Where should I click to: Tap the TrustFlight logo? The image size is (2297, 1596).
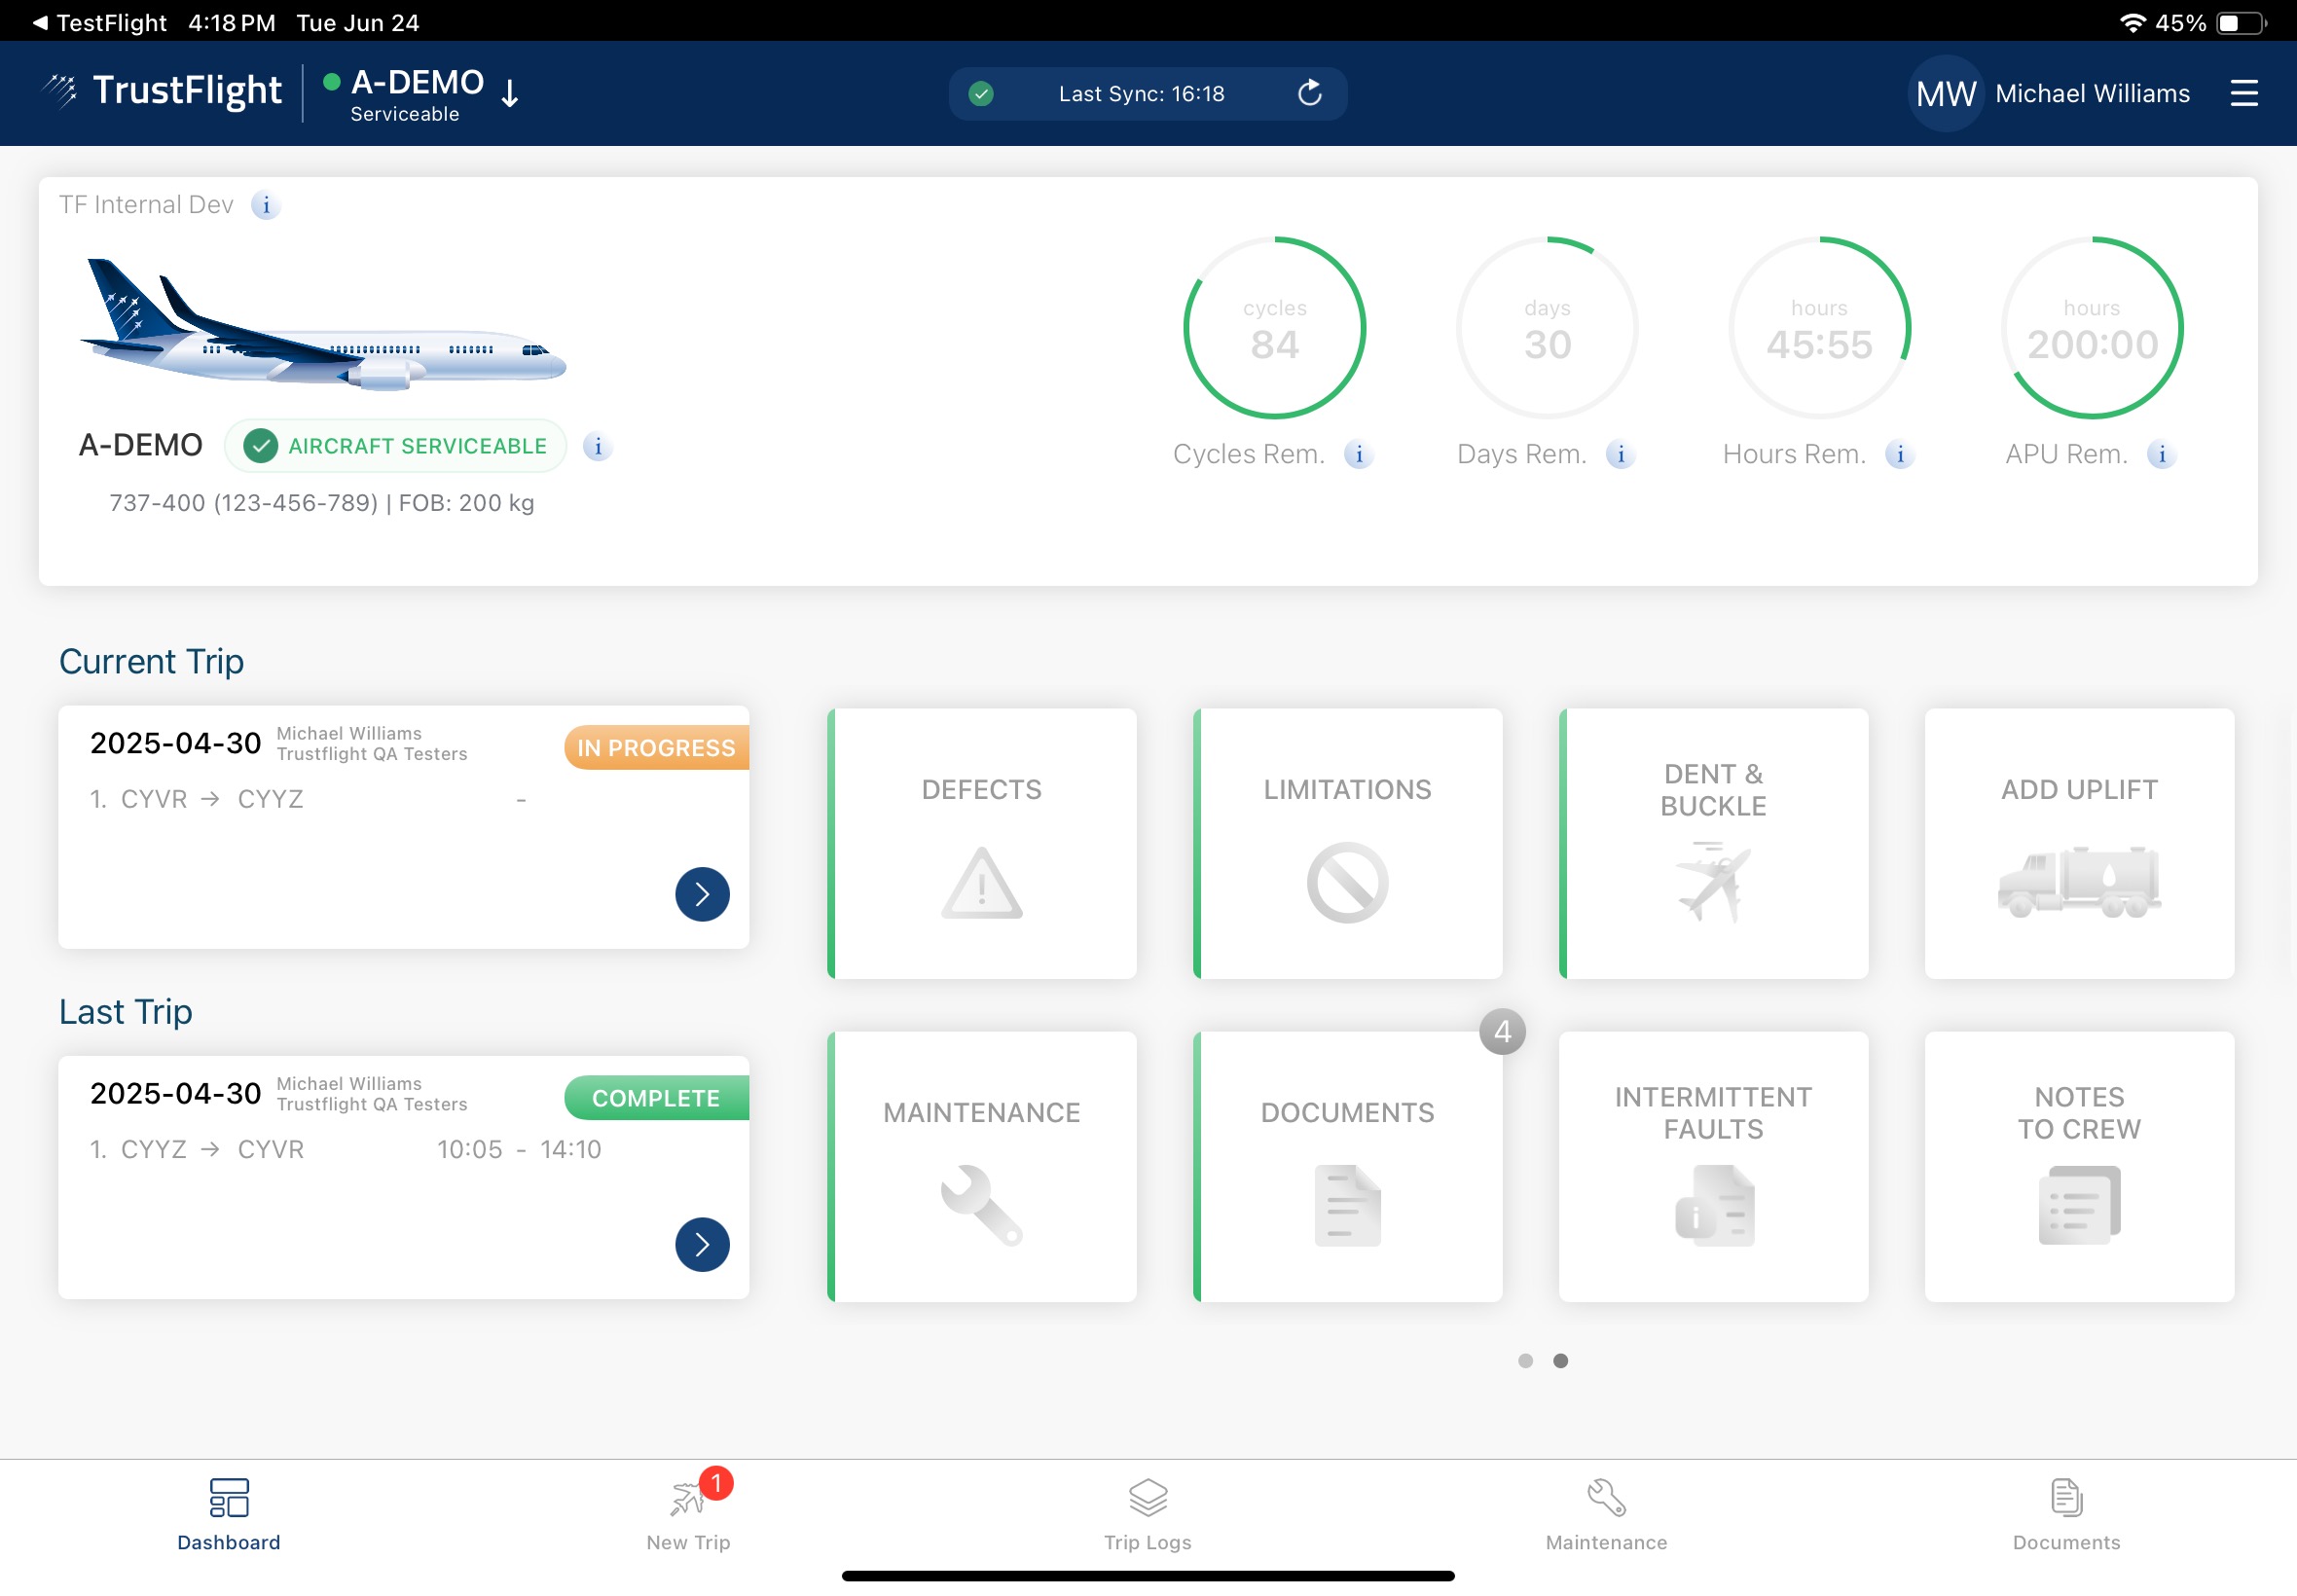pyautogui.click(x=162, y=91)
